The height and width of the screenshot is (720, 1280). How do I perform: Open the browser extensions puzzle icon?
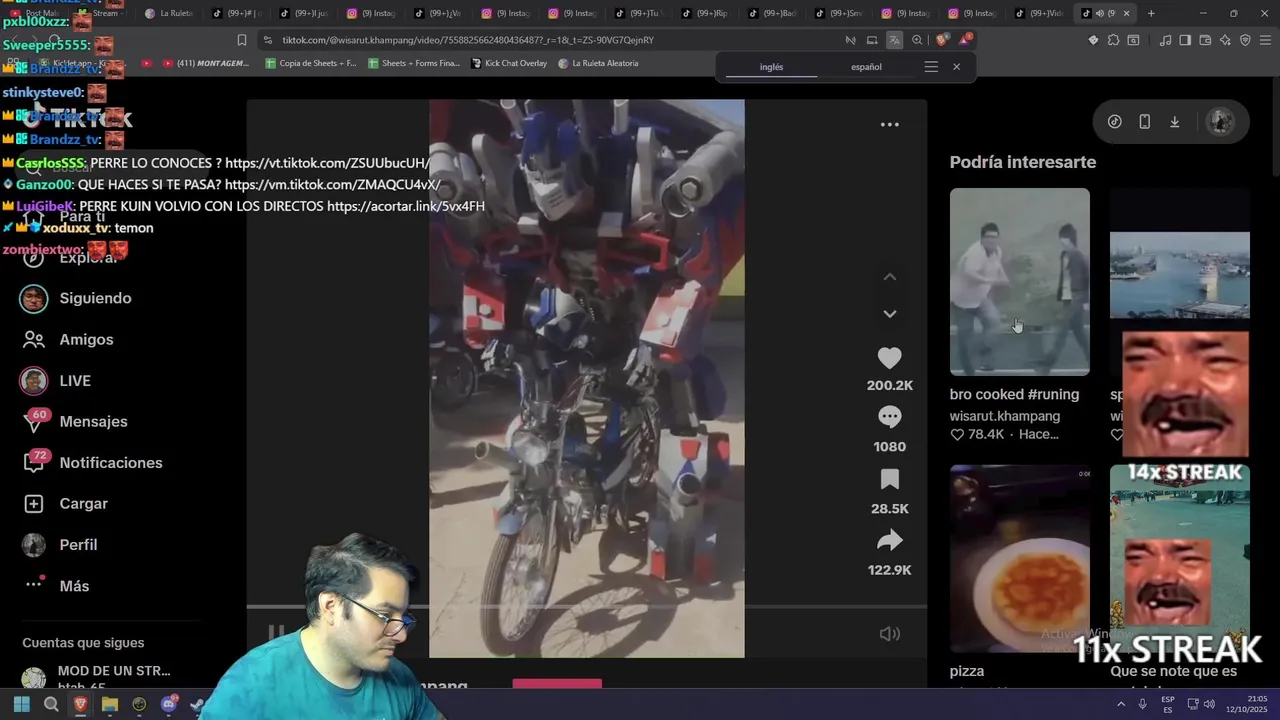point(1113,40)
